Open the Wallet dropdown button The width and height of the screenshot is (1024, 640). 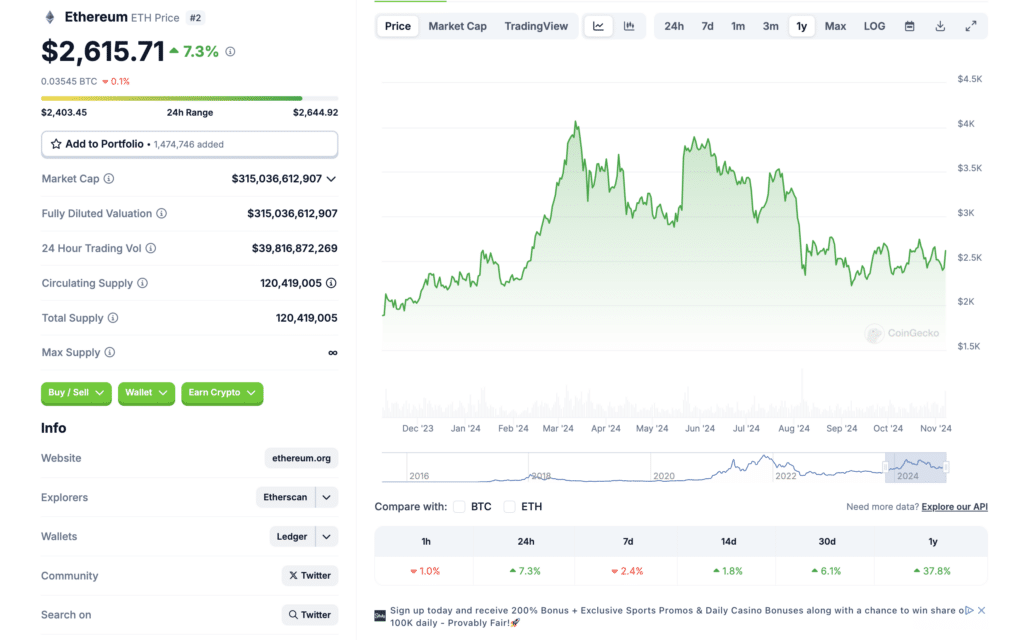[146, 393]
